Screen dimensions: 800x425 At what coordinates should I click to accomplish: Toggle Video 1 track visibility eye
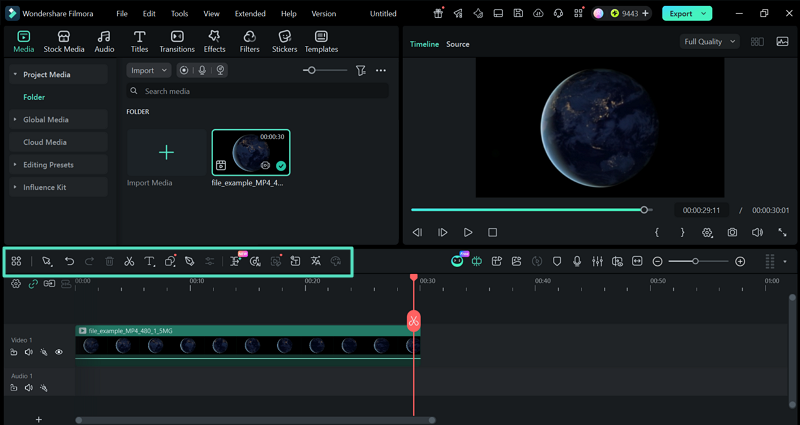[59, 352]
